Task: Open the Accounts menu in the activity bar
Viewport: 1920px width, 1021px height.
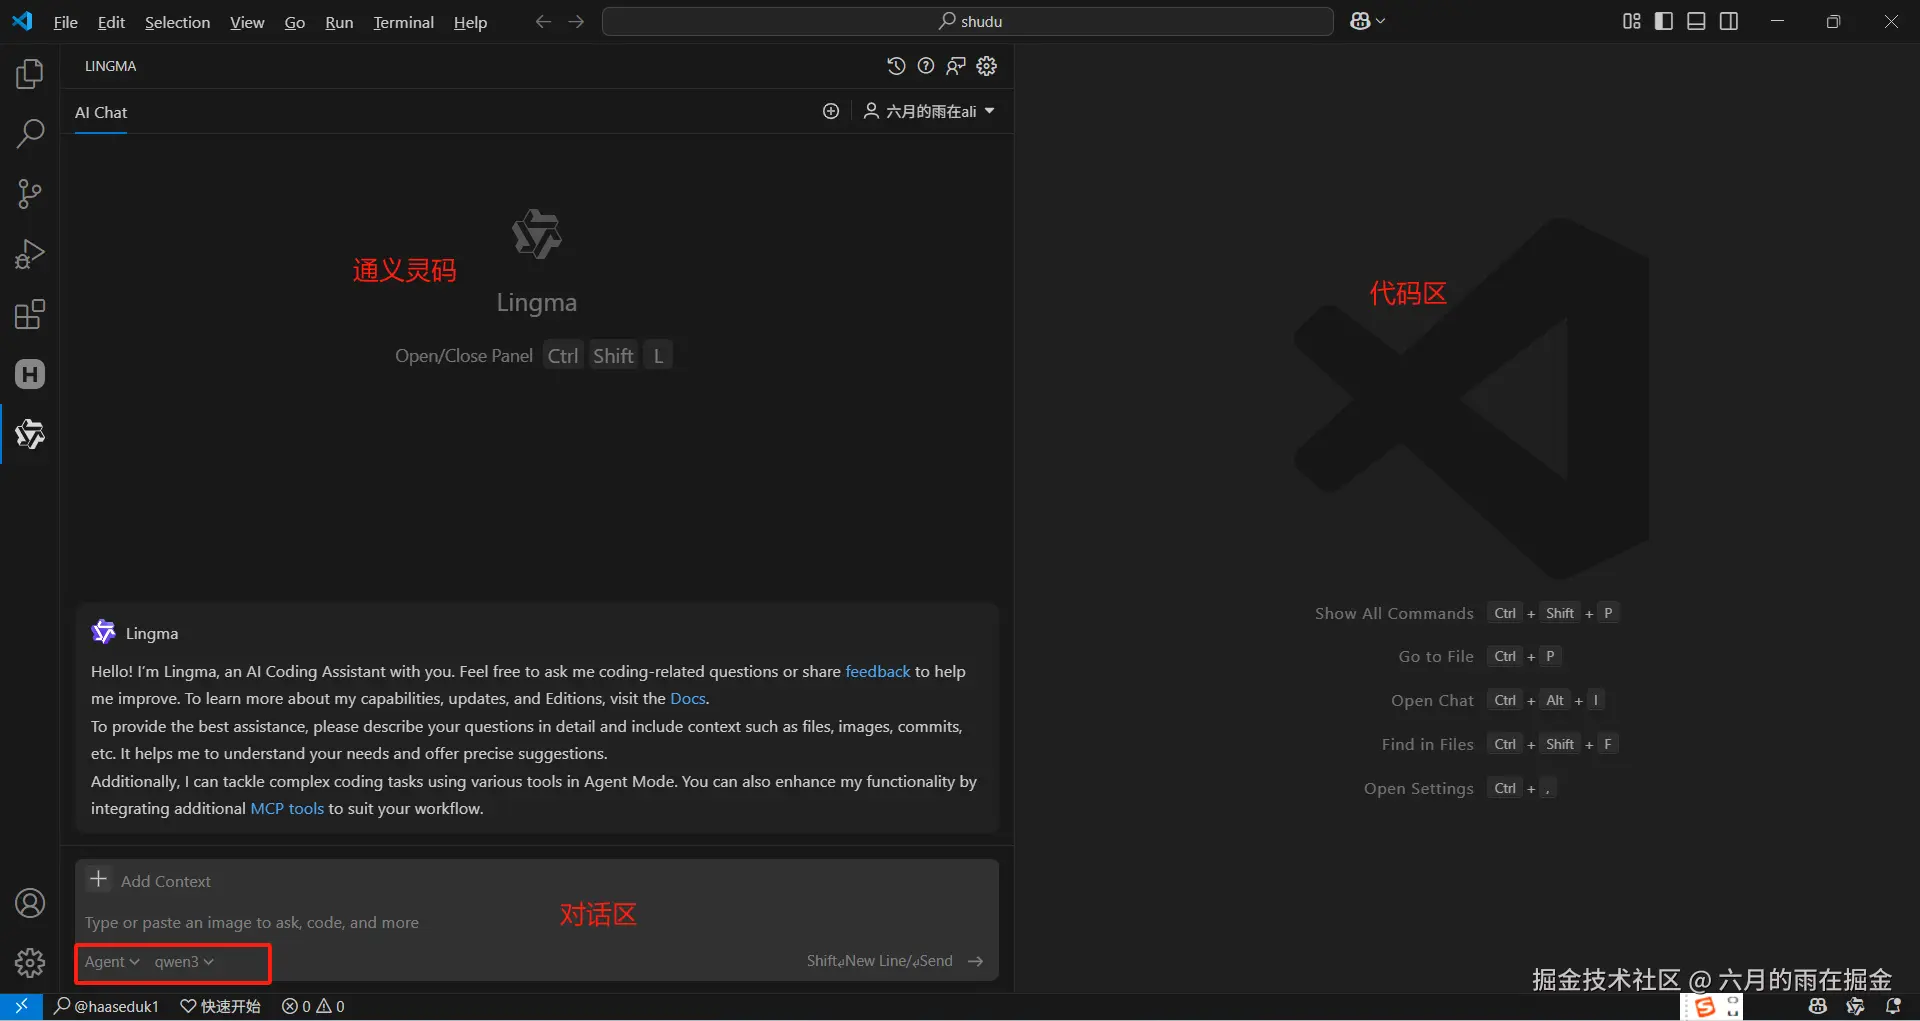Action: [x=30, y=903]
